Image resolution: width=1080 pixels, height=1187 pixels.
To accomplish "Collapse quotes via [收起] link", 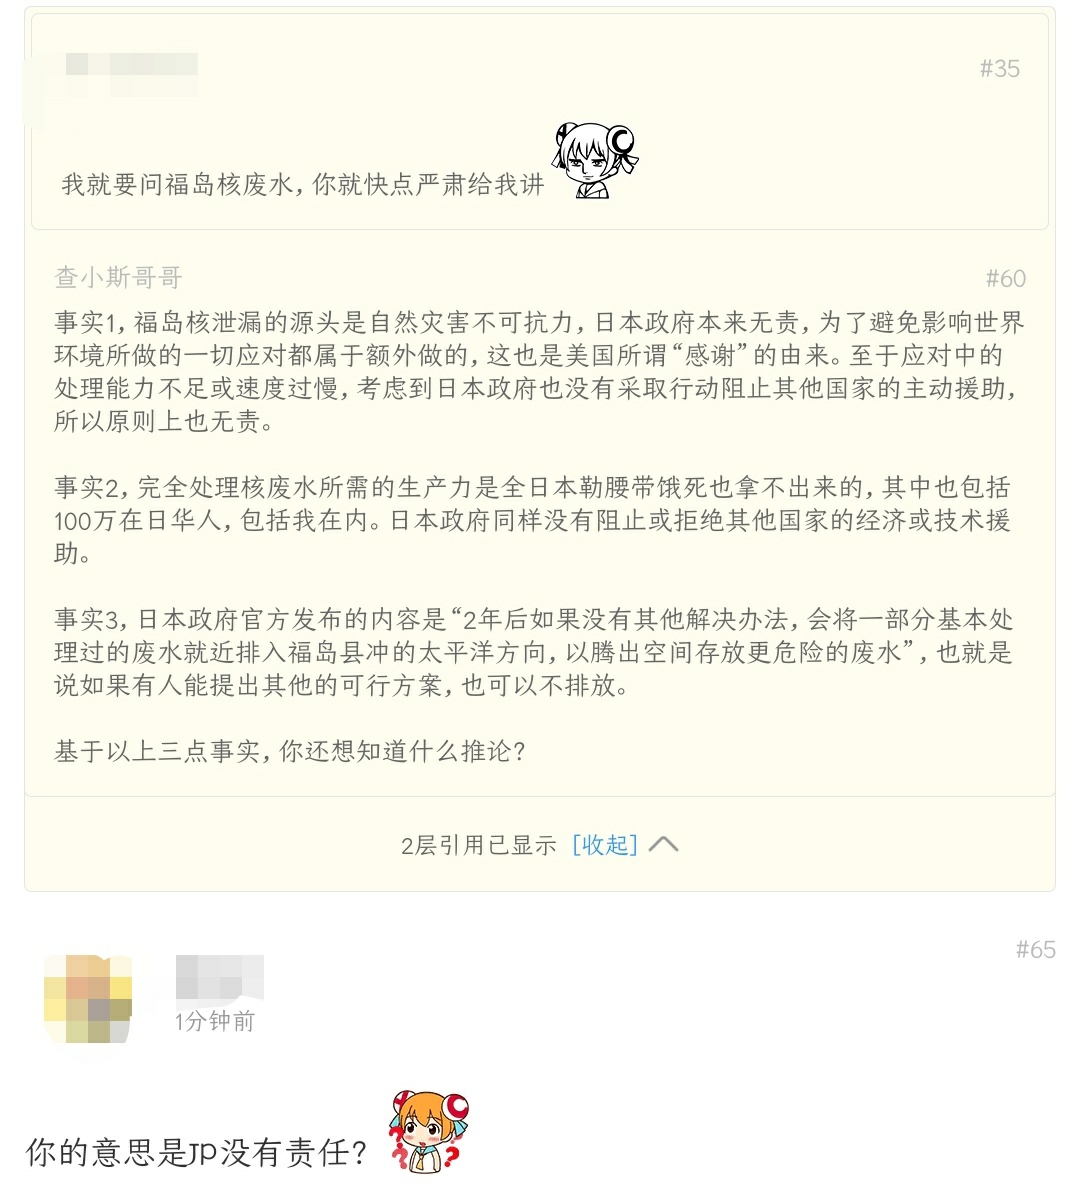I will coord(605,844).
